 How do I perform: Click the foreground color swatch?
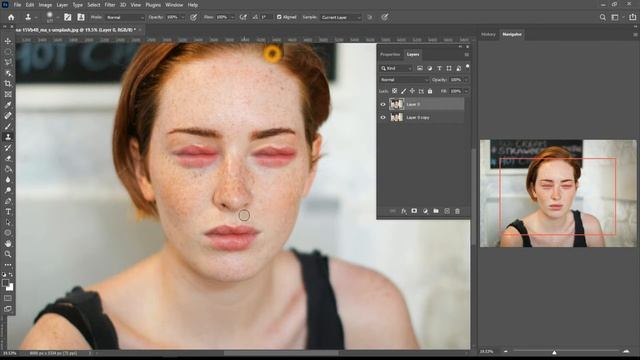coord(5,282)
